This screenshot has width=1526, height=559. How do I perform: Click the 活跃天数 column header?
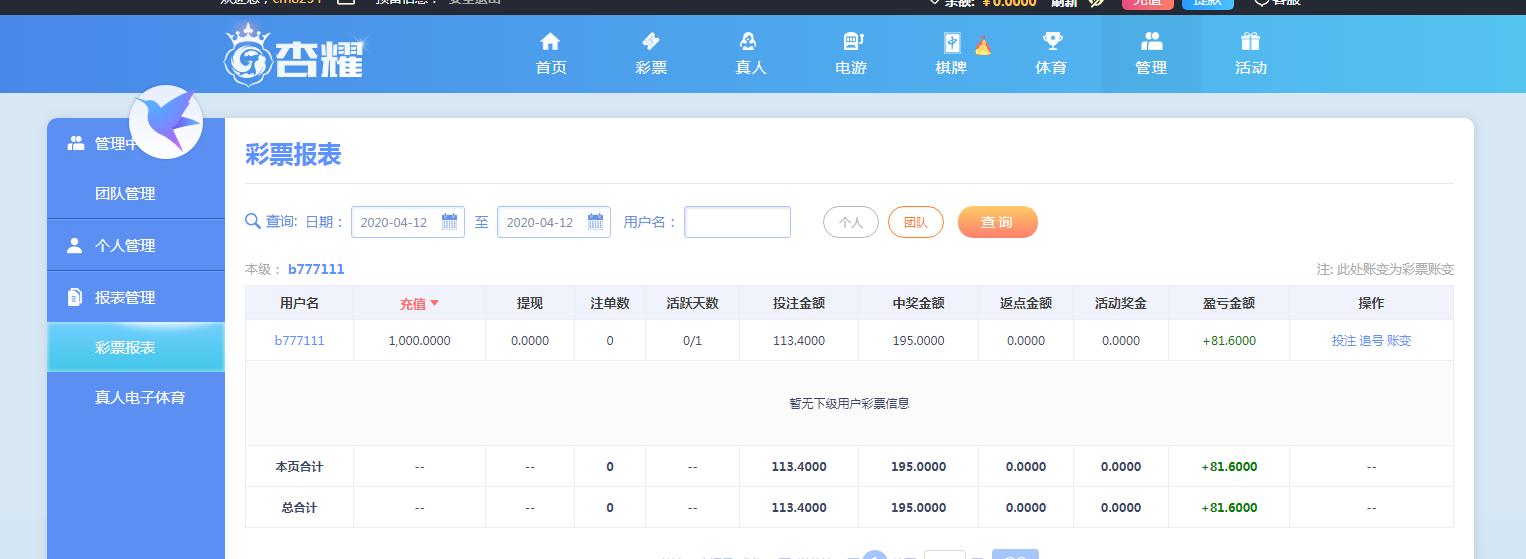pos(692,303)
